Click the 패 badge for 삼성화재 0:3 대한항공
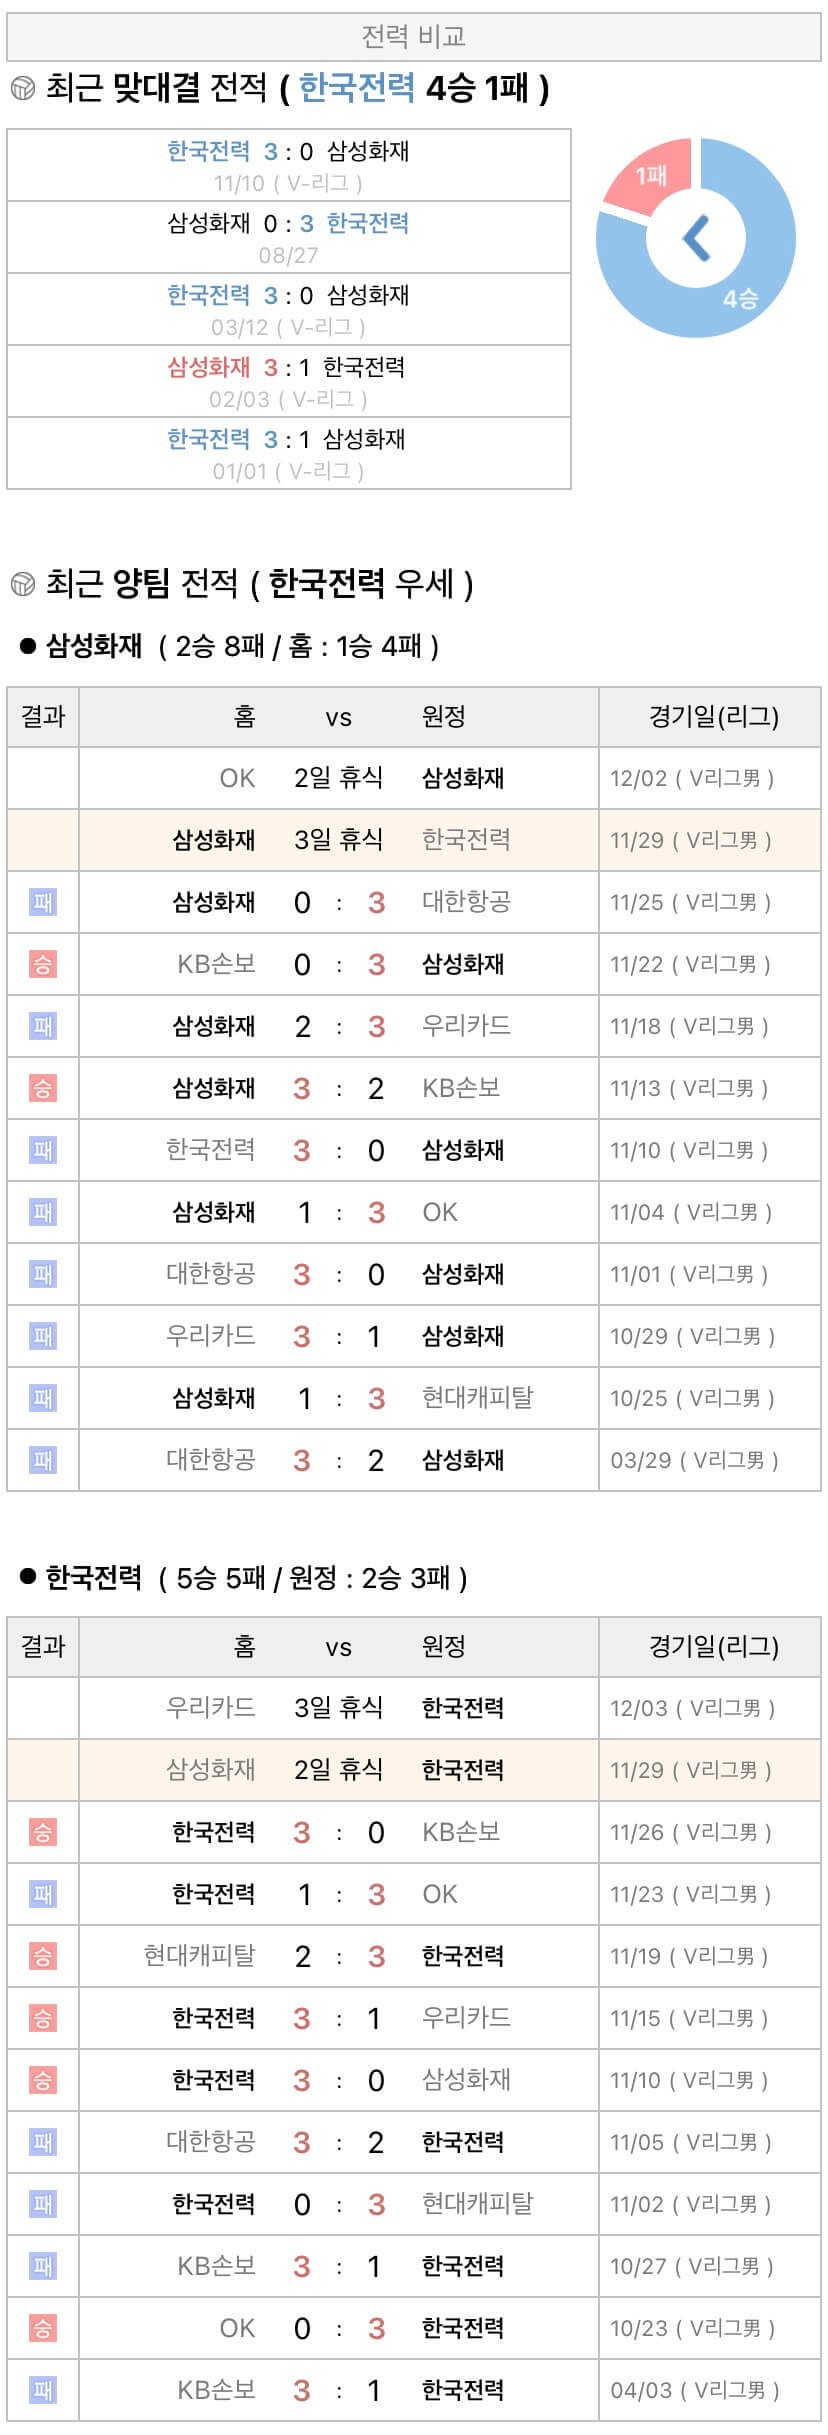Viewport: 828px width, 2435px height. click(43, 902)
